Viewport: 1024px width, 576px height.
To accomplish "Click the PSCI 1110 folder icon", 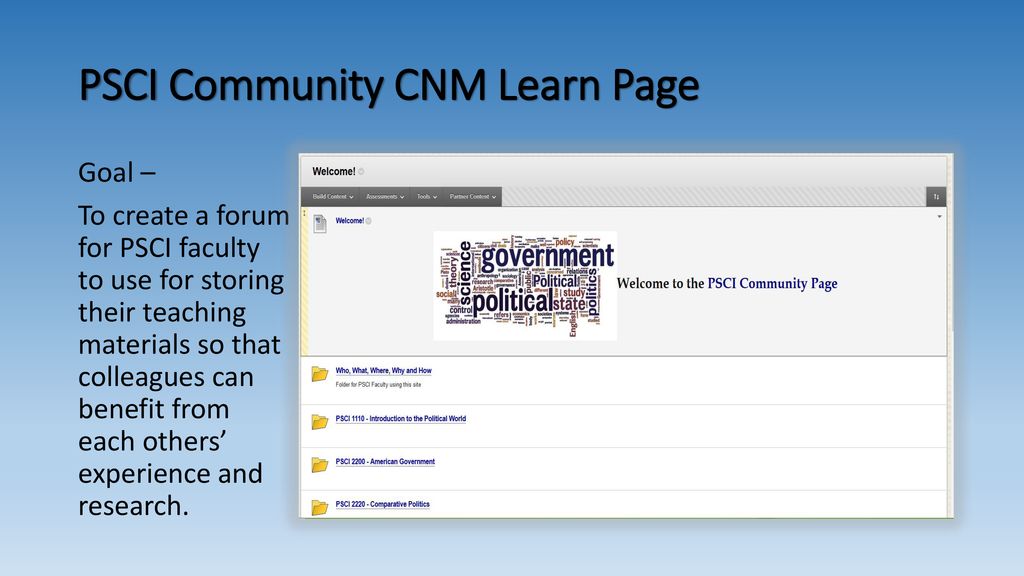I will (x=319, y=422).
